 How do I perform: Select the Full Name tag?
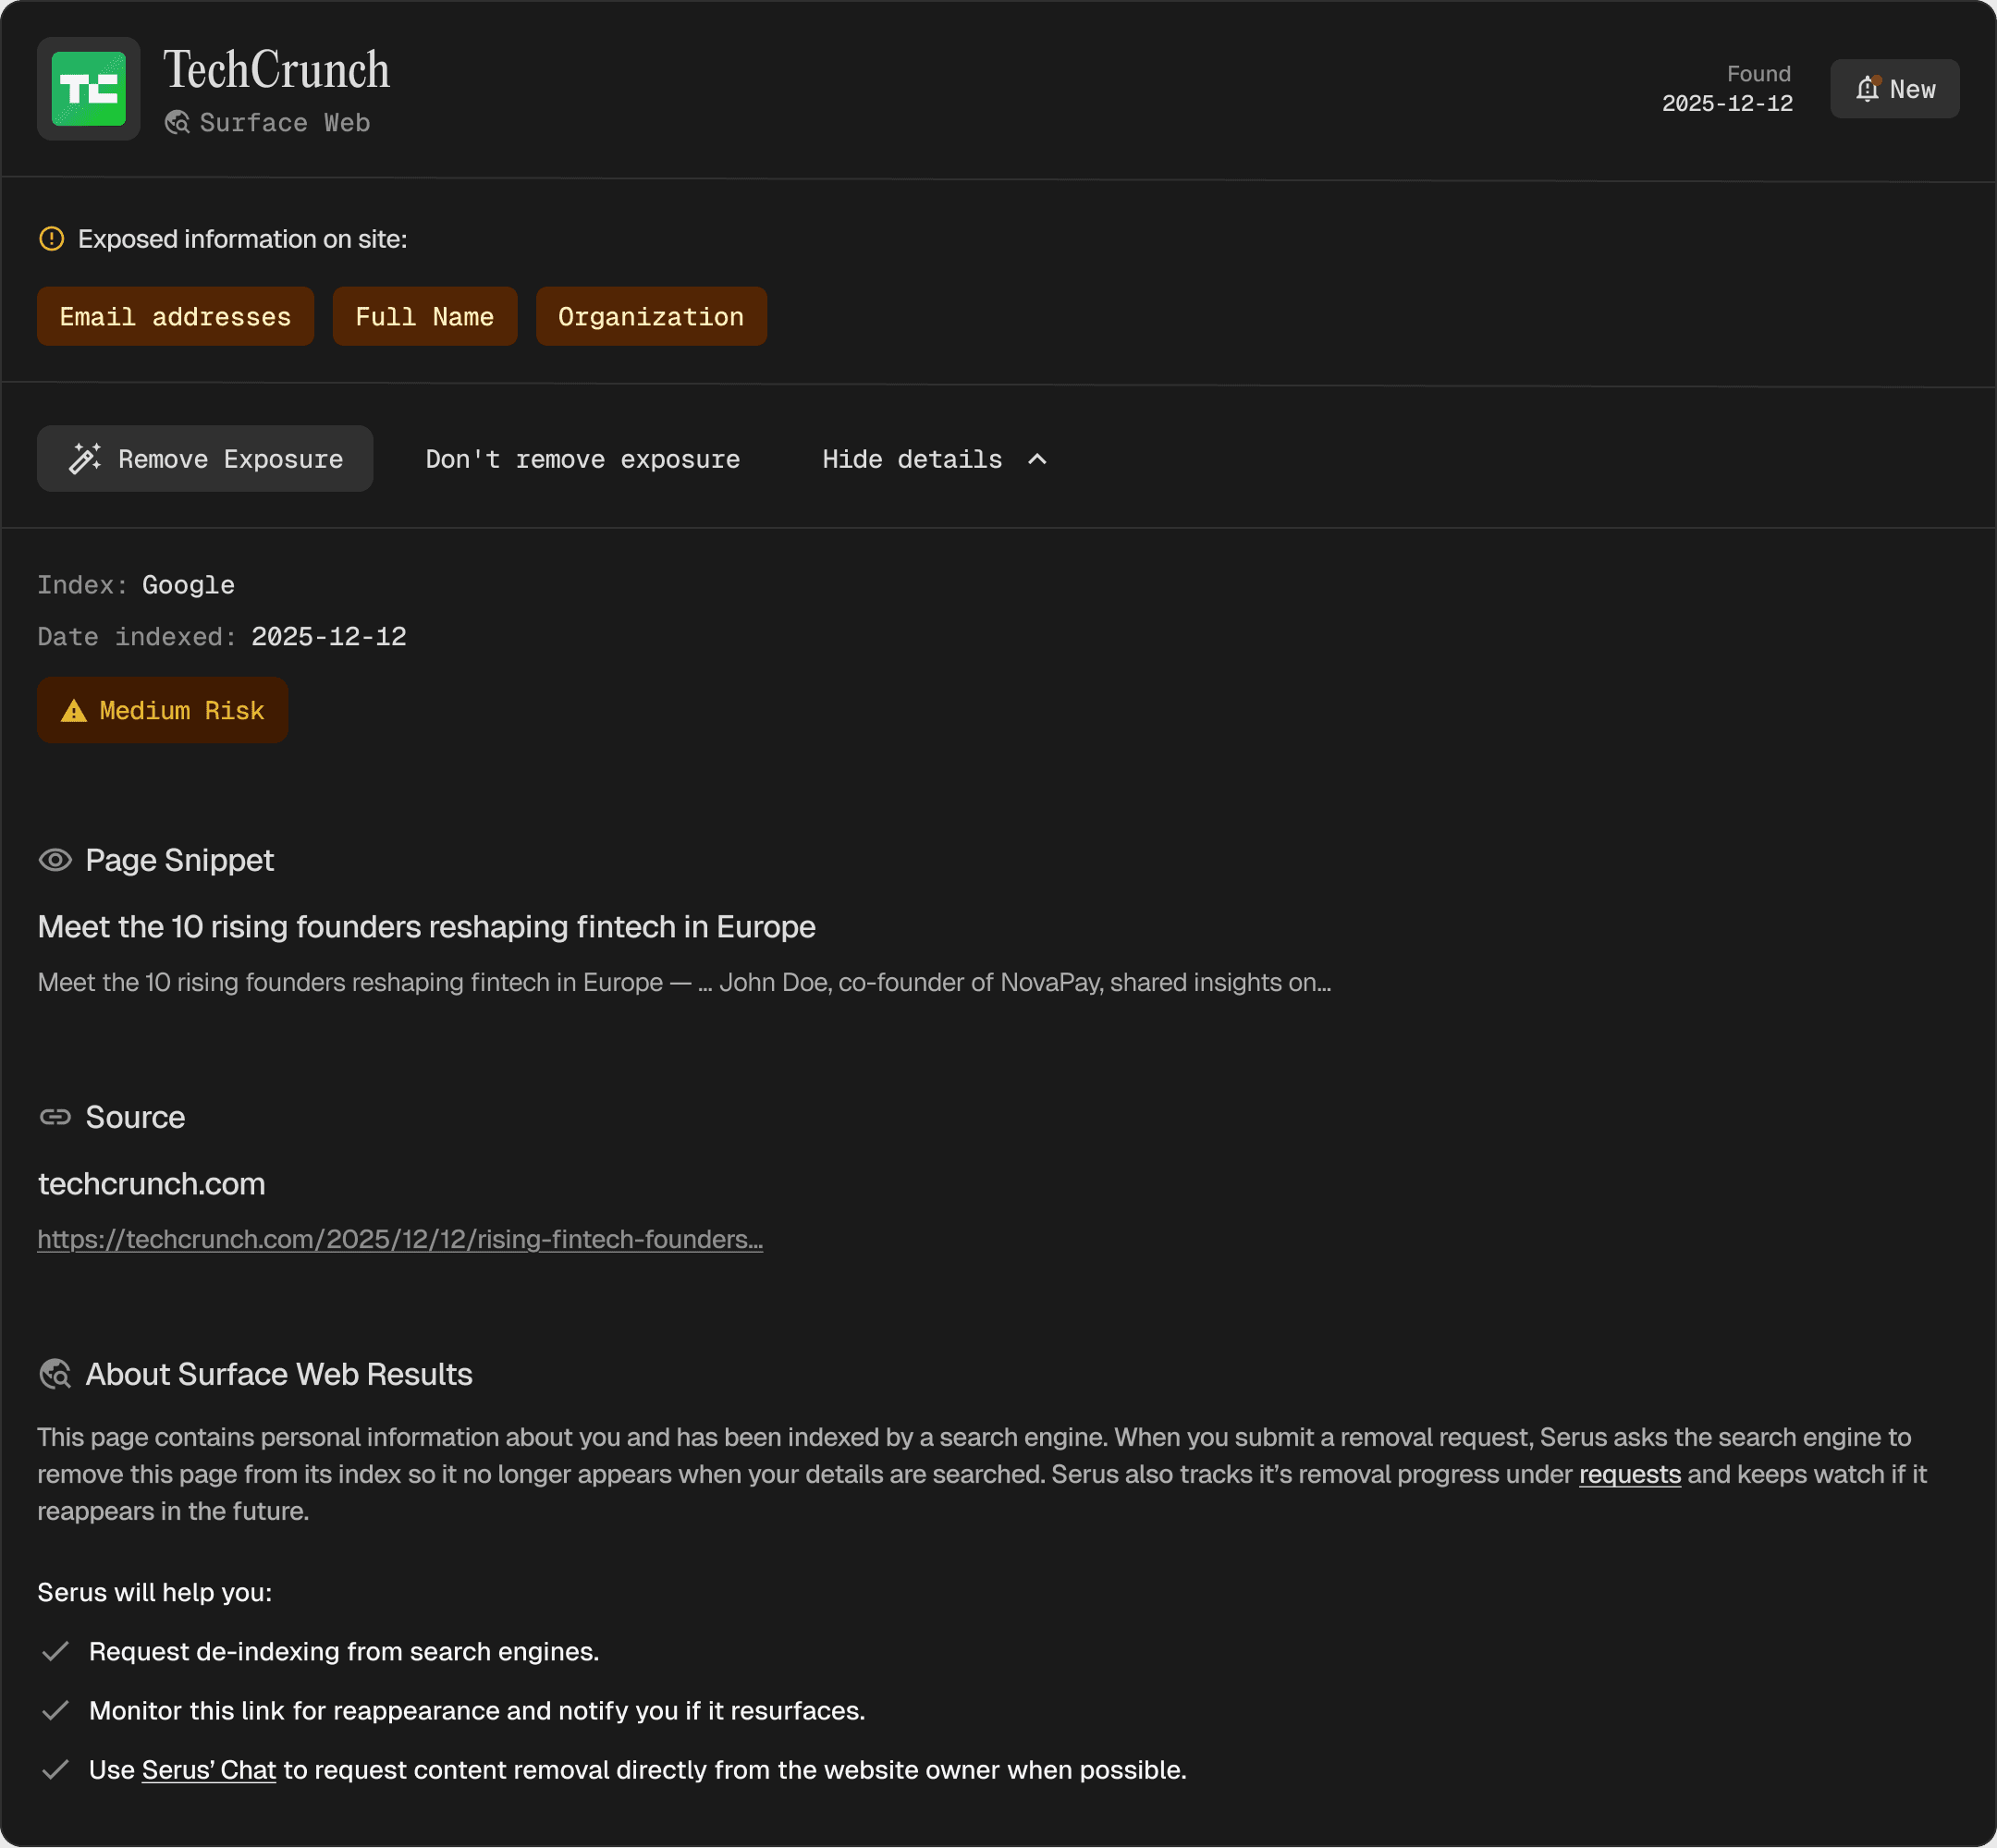[x=424, y=317]
